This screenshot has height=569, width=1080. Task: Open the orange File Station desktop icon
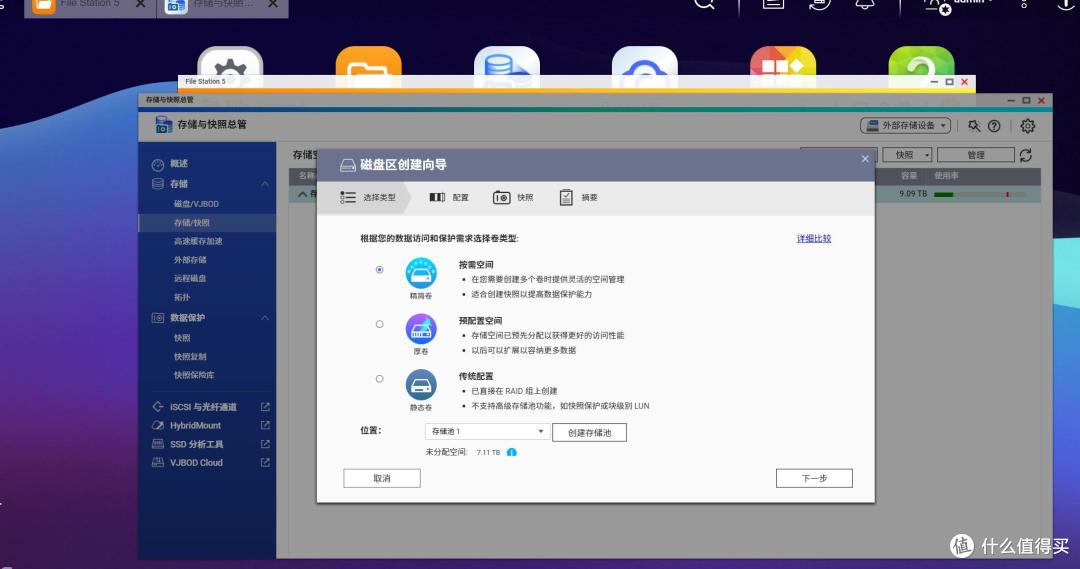click(368, 67)
